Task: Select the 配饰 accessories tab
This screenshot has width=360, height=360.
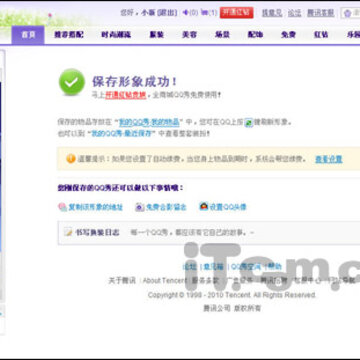Action: click(255, 35)
